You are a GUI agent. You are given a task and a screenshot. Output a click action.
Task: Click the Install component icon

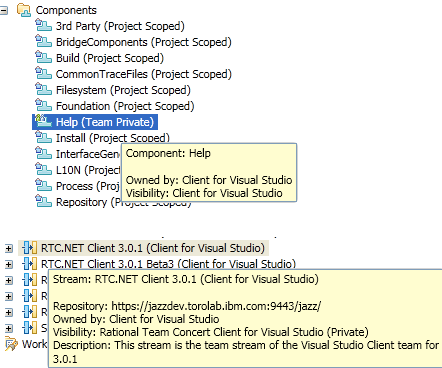43,137
